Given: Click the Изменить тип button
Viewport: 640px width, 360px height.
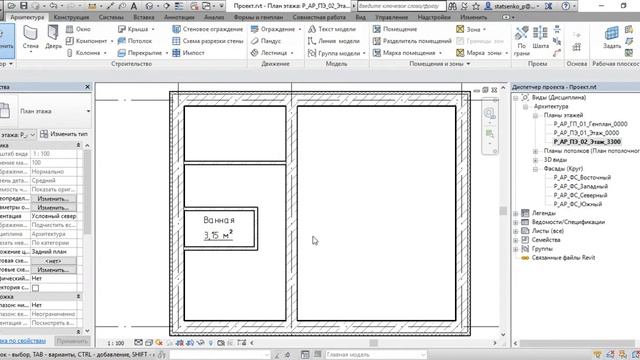Looking at the screenshot, I should coord(64,134).
